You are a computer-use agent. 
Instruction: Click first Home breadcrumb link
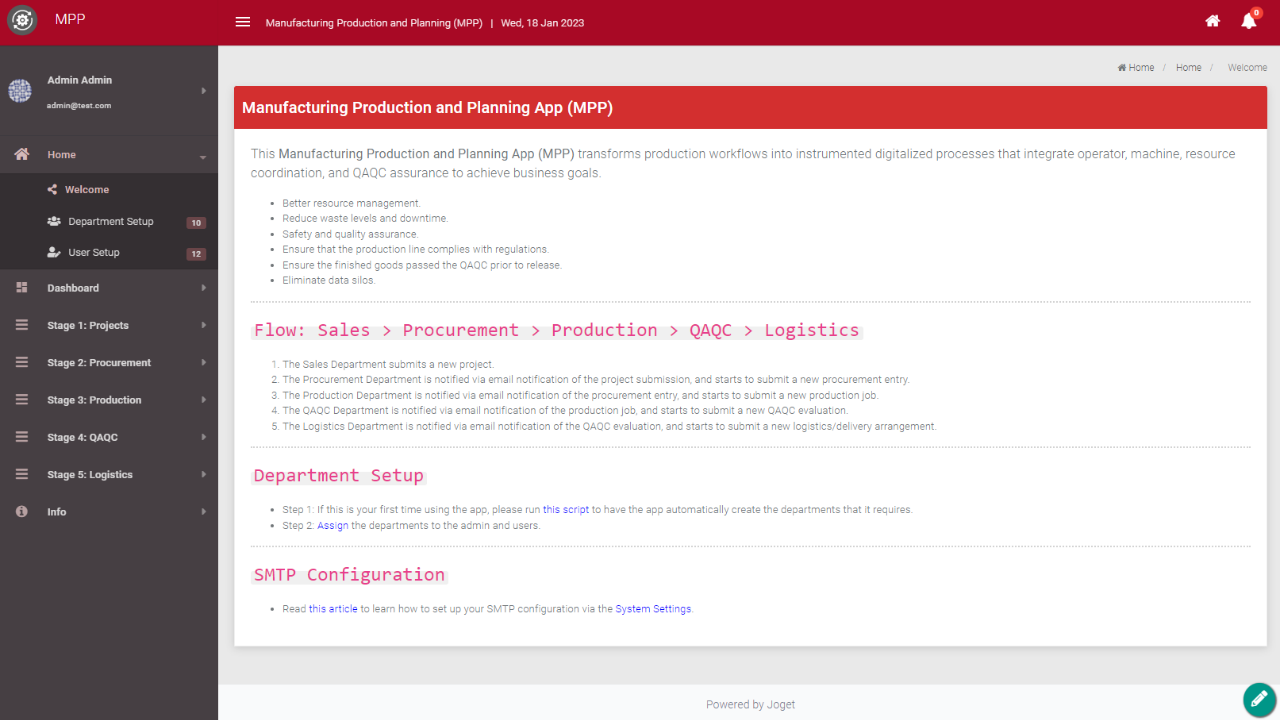click(1136, 68)
